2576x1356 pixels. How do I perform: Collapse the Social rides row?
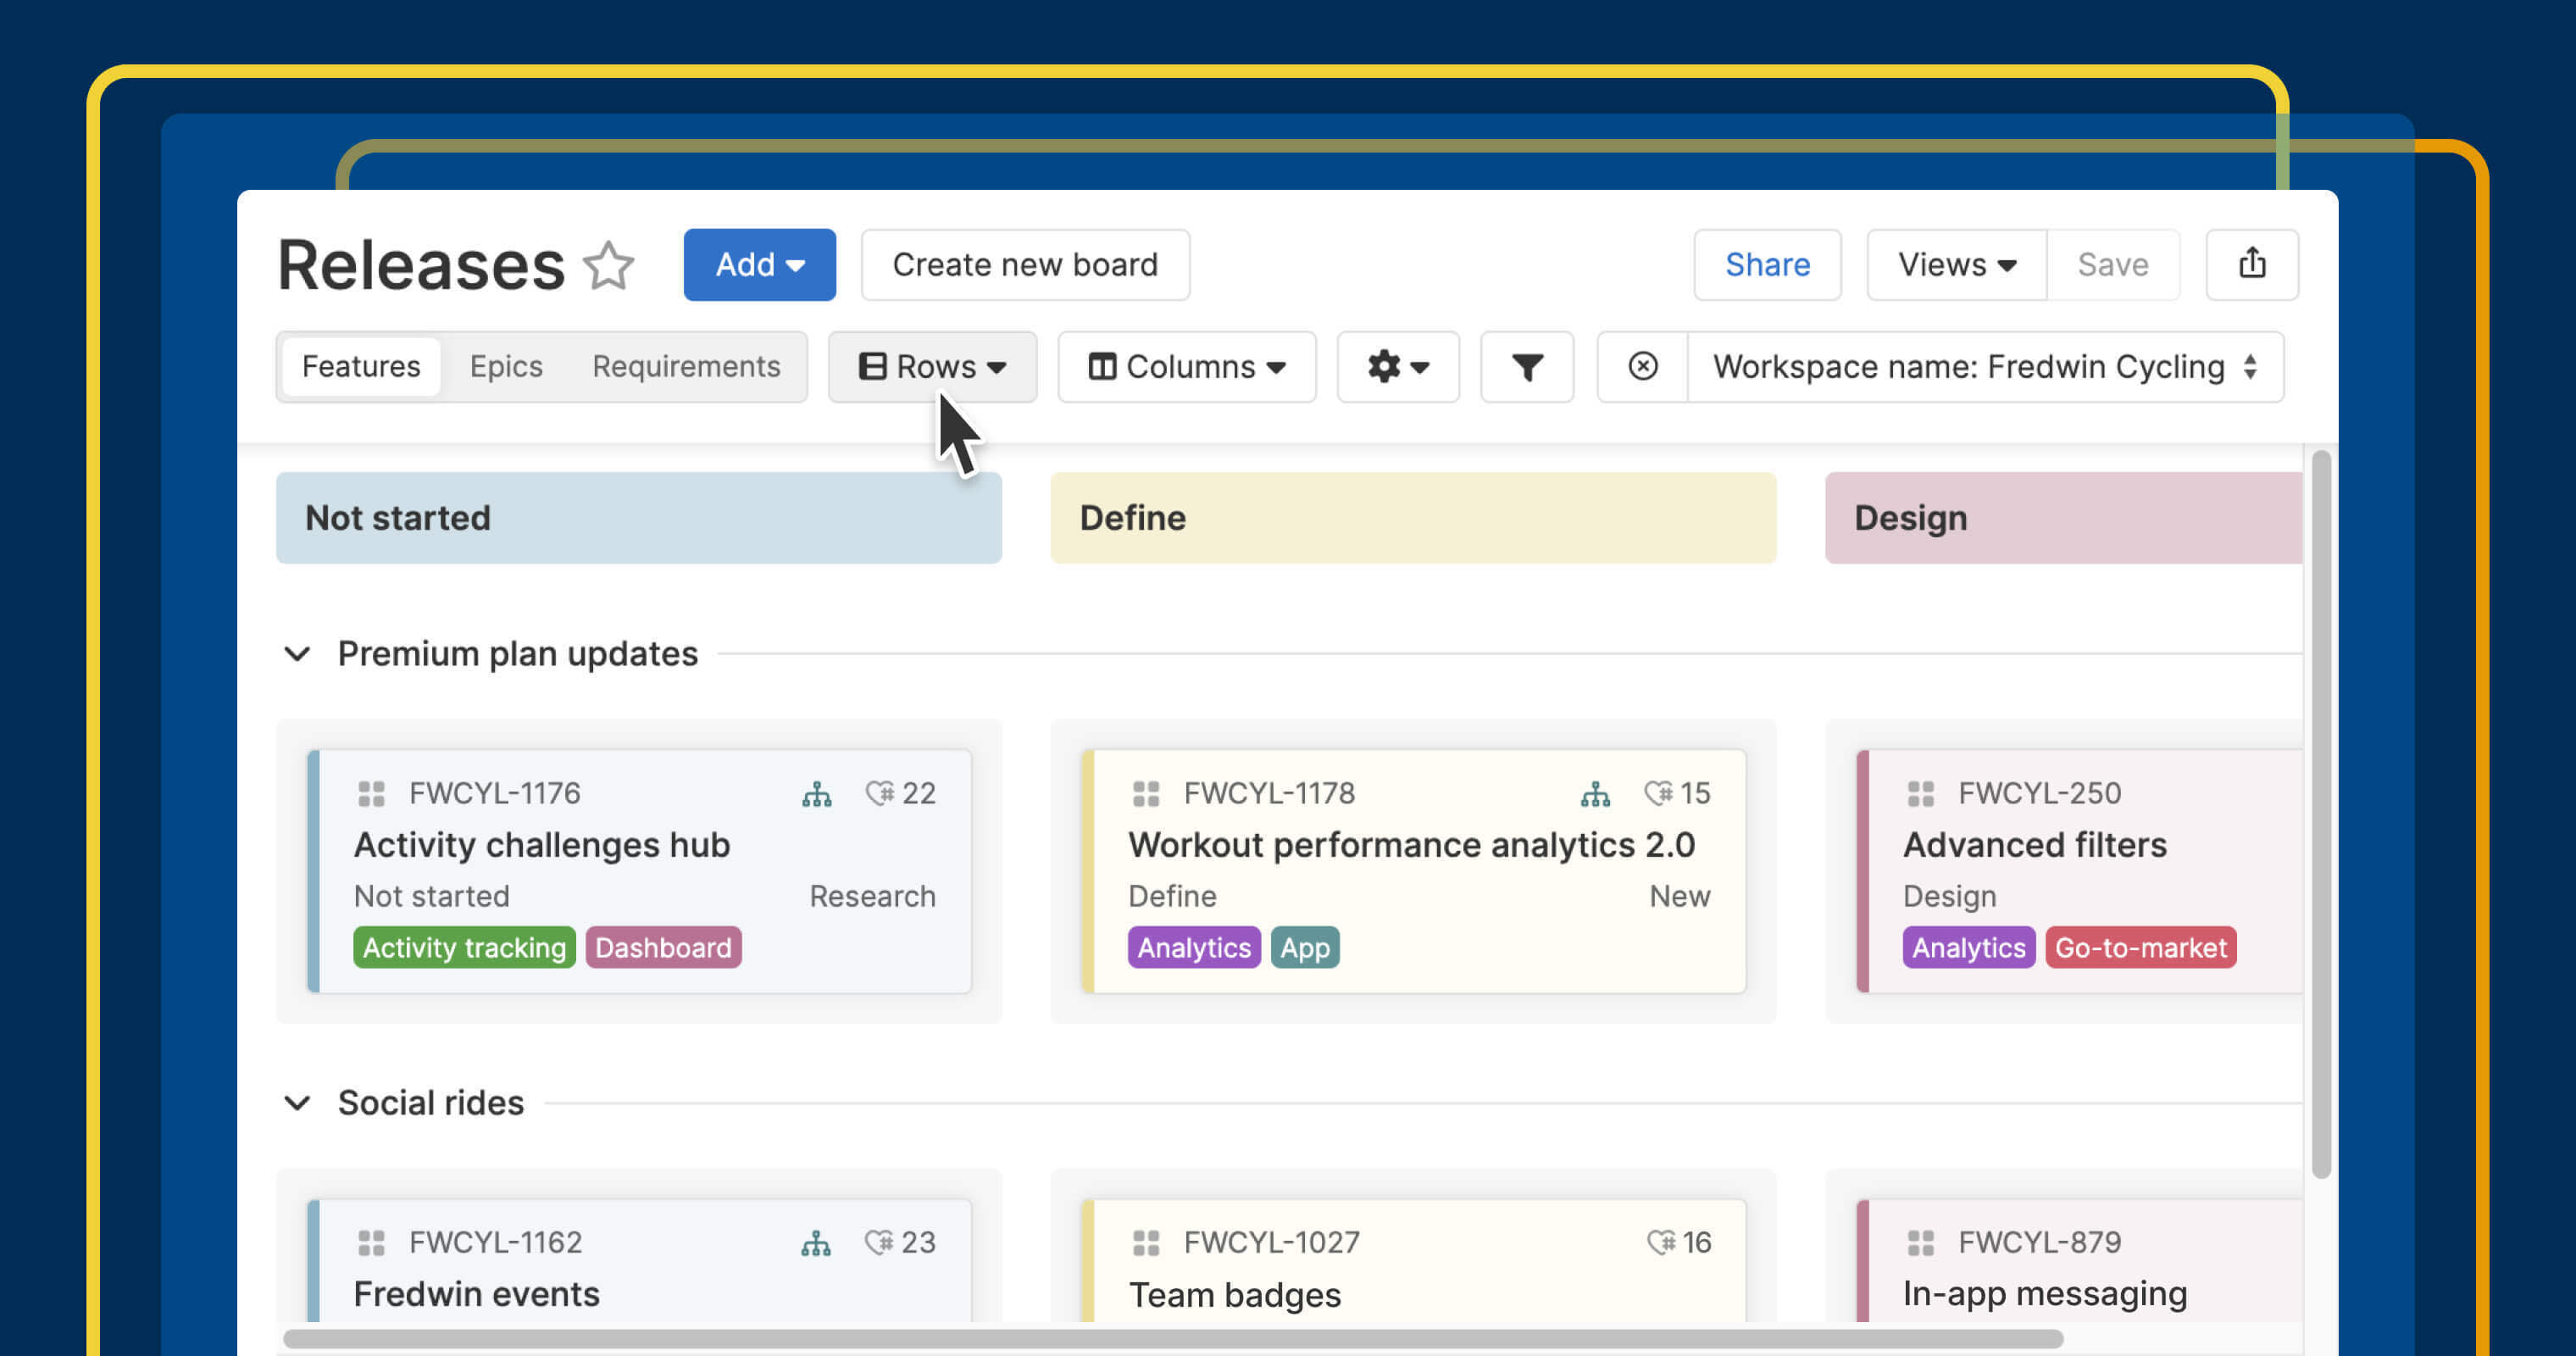297,1103
